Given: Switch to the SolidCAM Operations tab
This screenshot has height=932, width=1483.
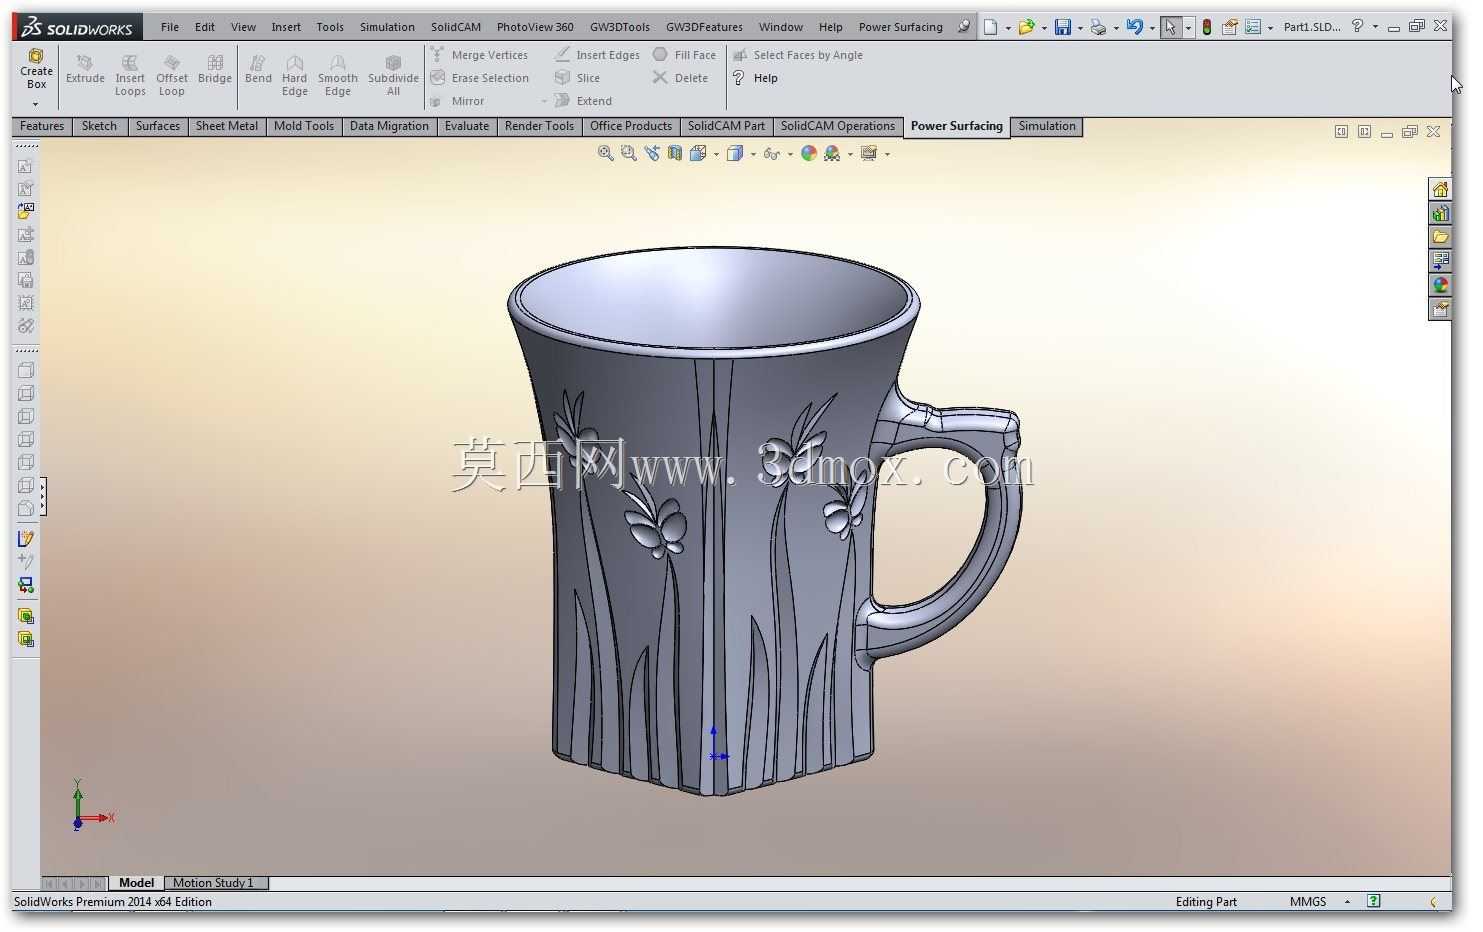Looking at the screenshot, I should click(x=838, y=126).
